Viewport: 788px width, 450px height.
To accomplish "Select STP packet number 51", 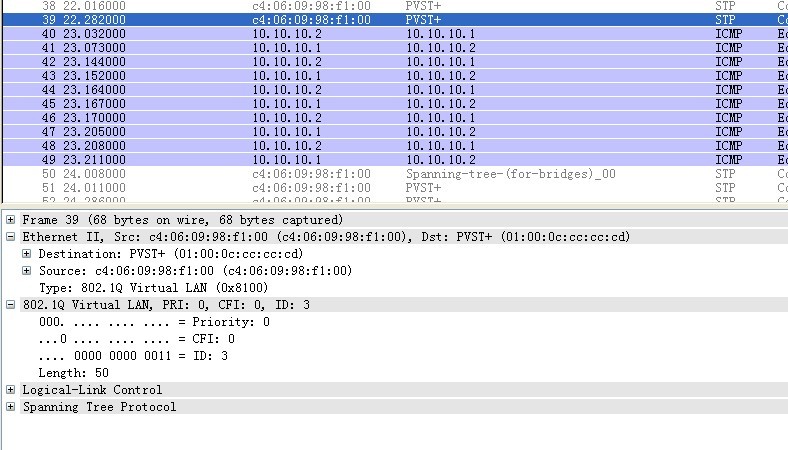I will click(300, 187).
